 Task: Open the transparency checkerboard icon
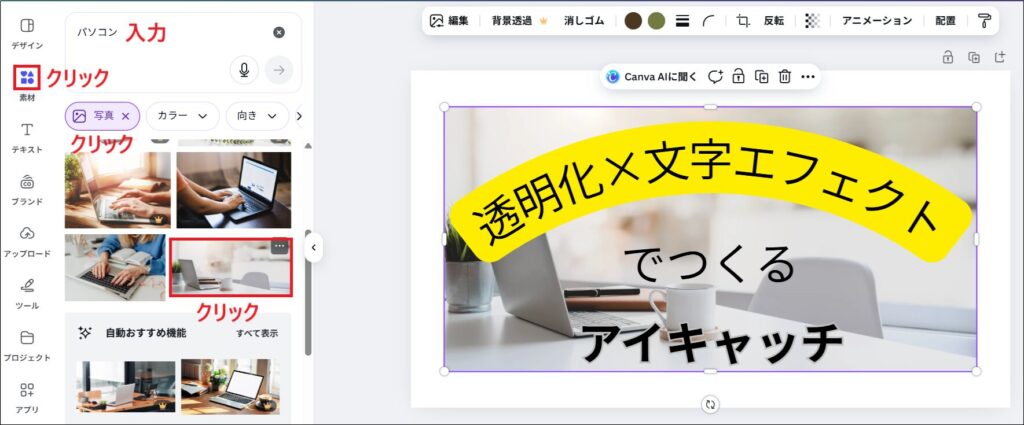(812, 21)
